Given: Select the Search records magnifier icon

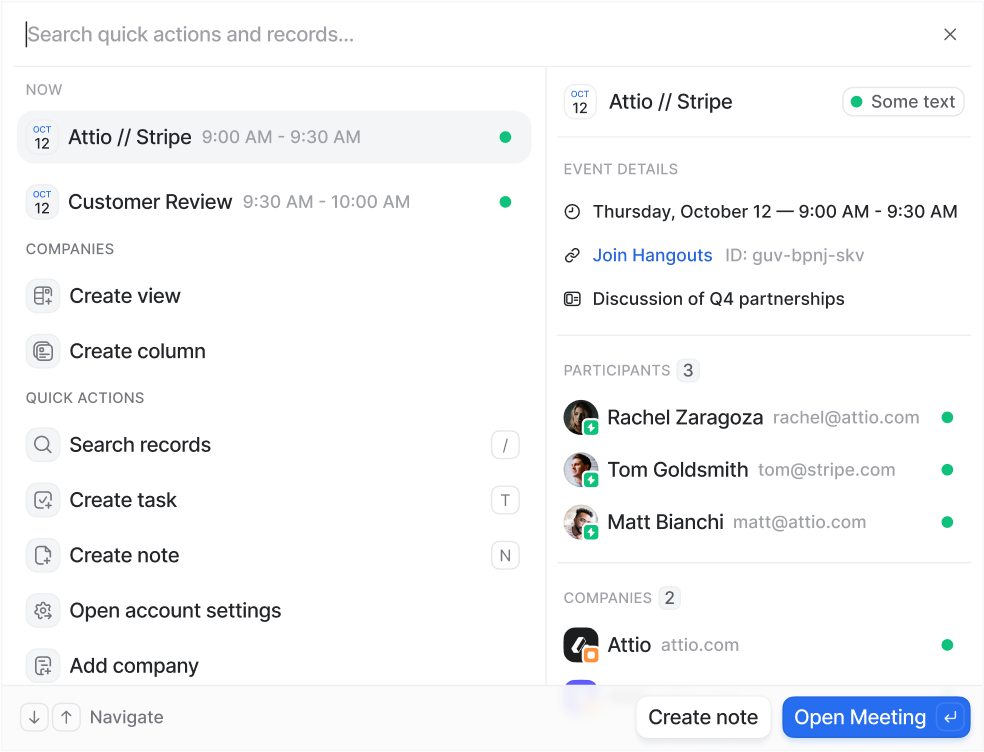Looking at the screenshot, I should tap(43, 444).
